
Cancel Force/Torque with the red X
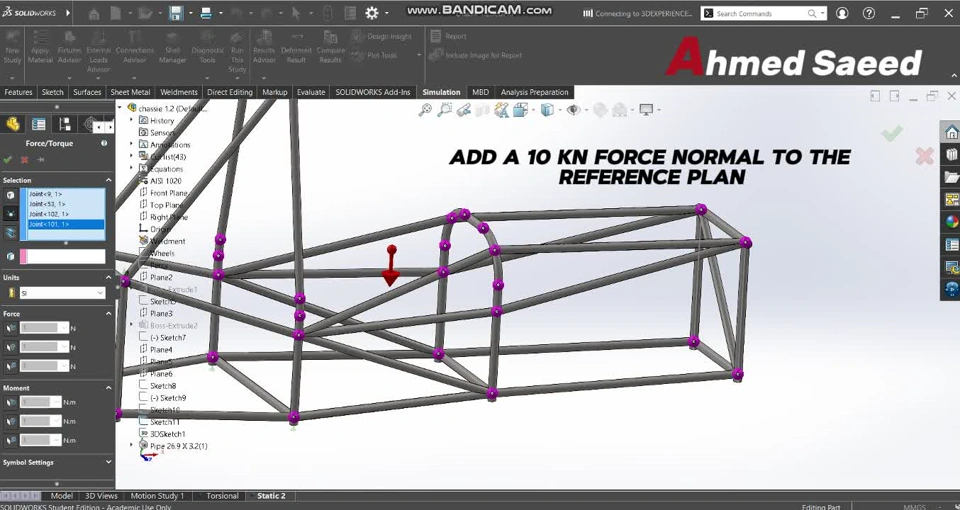point(24,160)
